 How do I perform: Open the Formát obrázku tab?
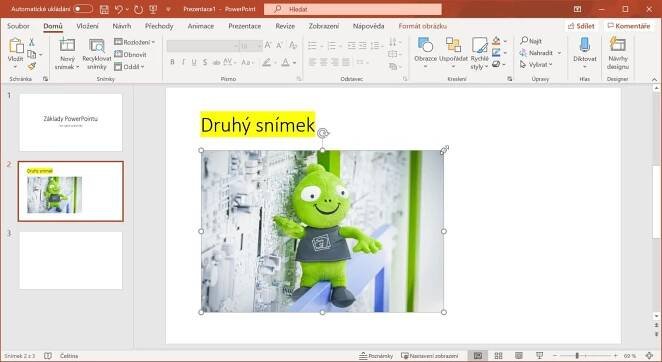(x=423, y=26)
